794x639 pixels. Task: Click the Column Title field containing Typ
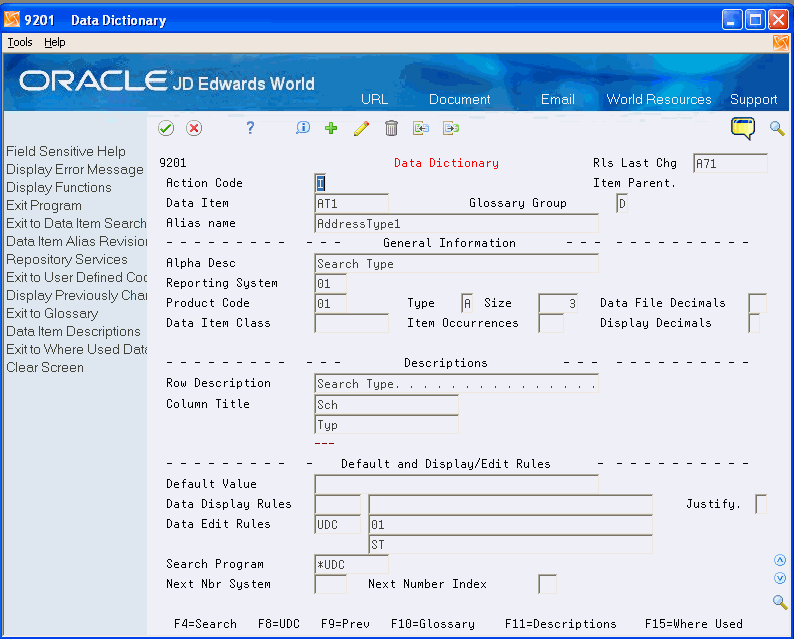[x=386, y=425]
